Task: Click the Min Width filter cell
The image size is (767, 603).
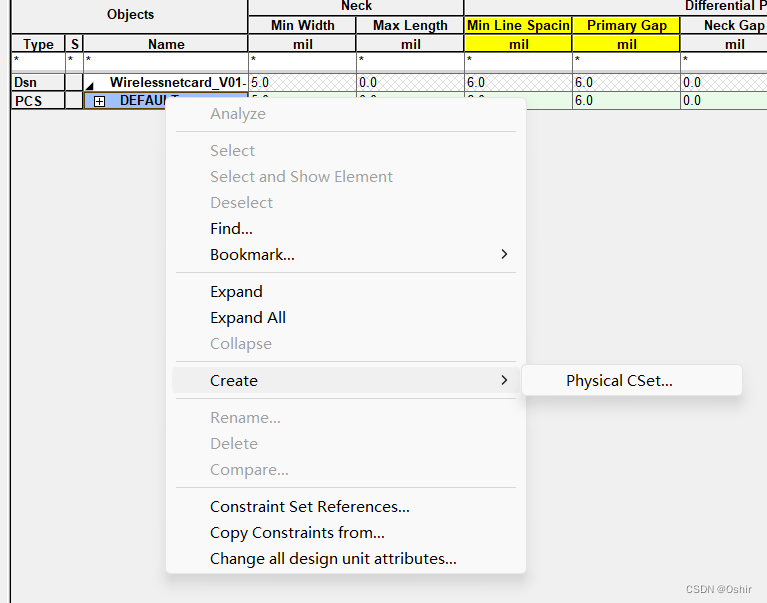Action: point(302,61)
